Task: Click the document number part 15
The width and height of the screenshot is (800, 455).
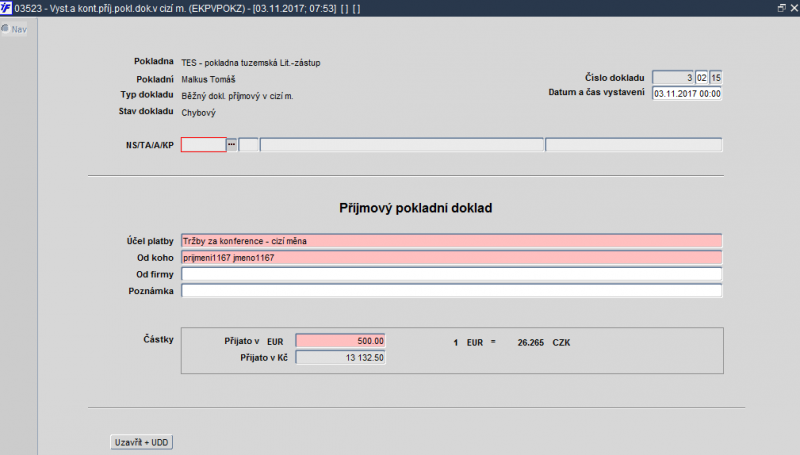Action: pyautogui.click(x=716, y=78)
